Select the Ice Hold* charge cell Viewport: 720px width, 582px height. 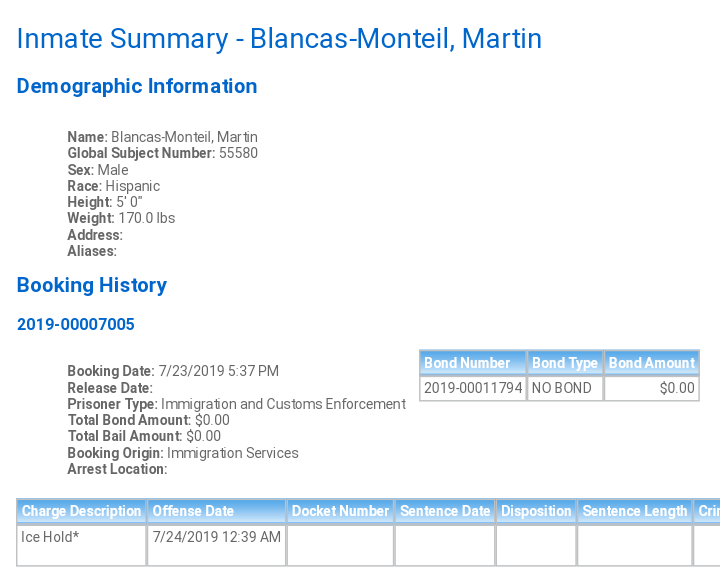tap(82, 545)
